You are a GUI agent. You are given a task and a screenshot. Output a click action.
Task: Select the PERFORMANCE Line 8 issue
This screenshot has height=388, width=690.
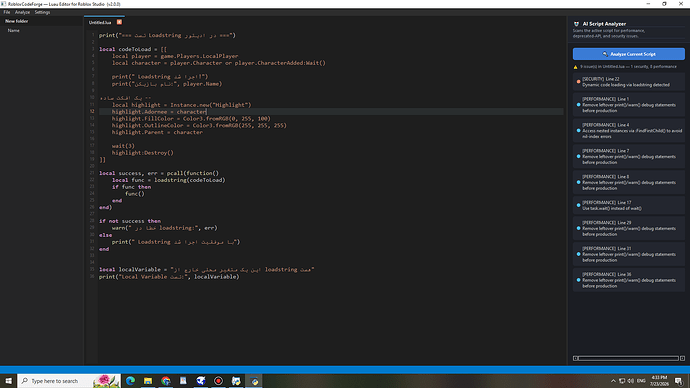(x=628, y=182)
